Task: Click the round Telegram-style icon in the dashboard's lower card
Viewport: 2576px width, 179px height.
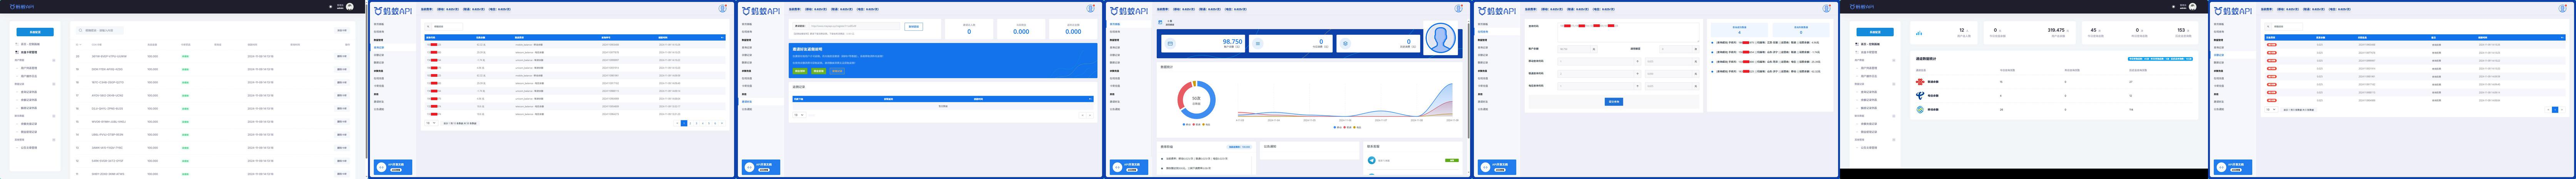Action: (x=1372, y=160)
